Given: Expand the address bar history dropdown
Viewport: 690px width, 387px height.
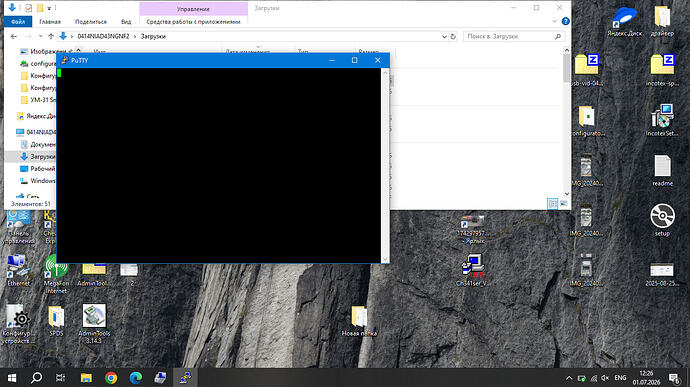Looking at the screenshot, I should tap(444, 37).
